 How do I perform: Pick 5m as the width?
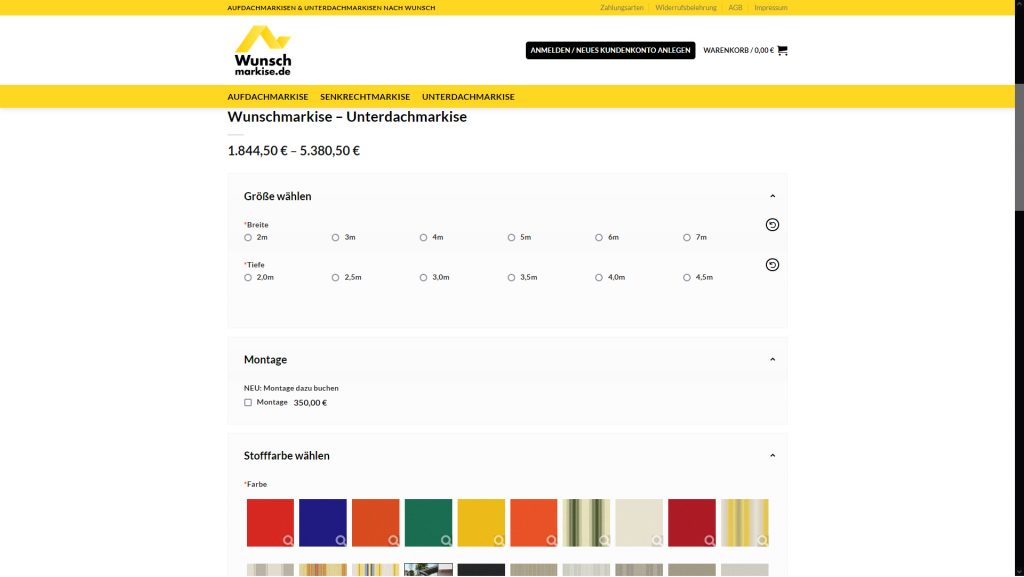[x=511, y=238]
